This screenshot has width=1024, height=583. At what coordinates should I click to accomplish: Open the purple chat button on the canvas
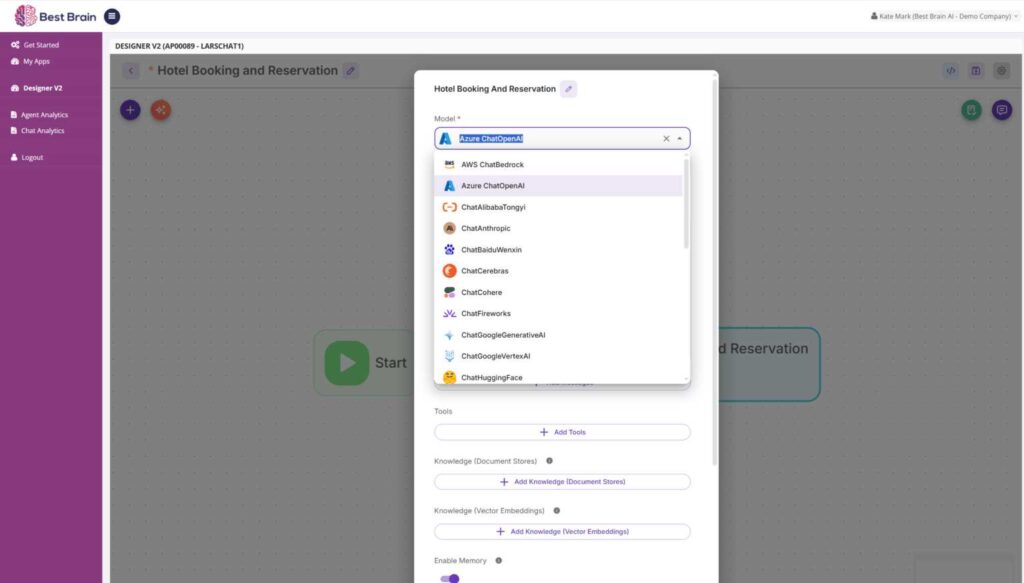(x=1002, y=110)
